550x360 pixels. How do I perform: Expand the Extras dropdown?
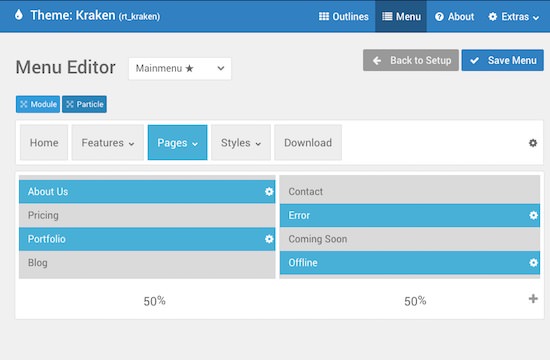pos(514,16)
